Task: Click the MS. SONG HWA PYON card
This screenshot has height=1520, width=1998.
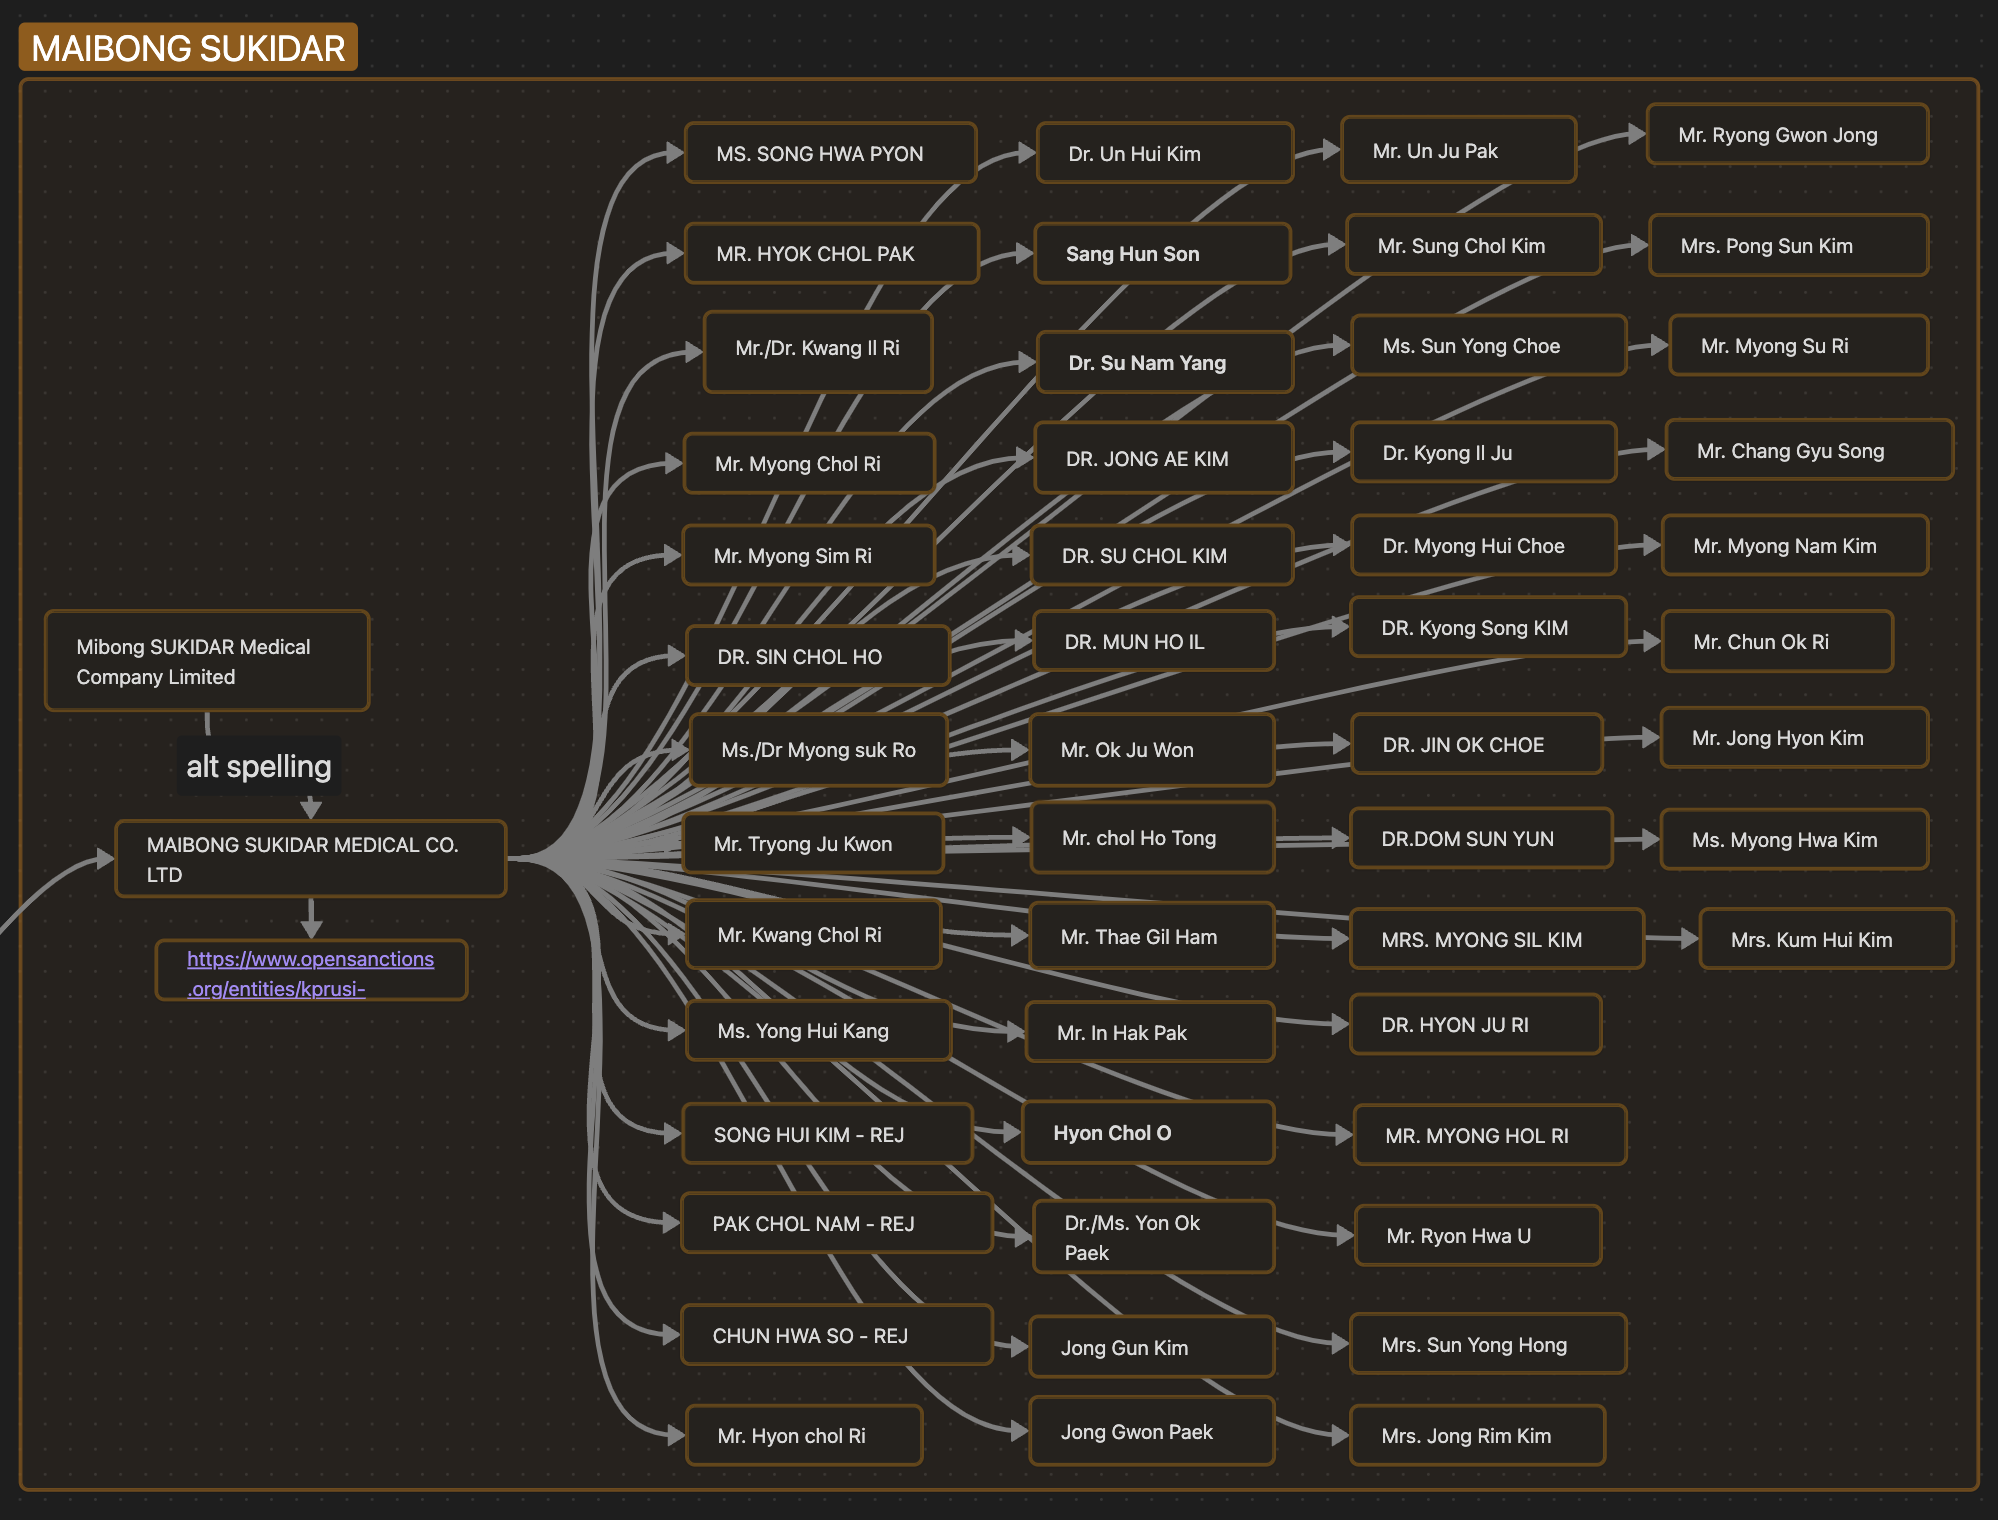Action: point(829,154)
